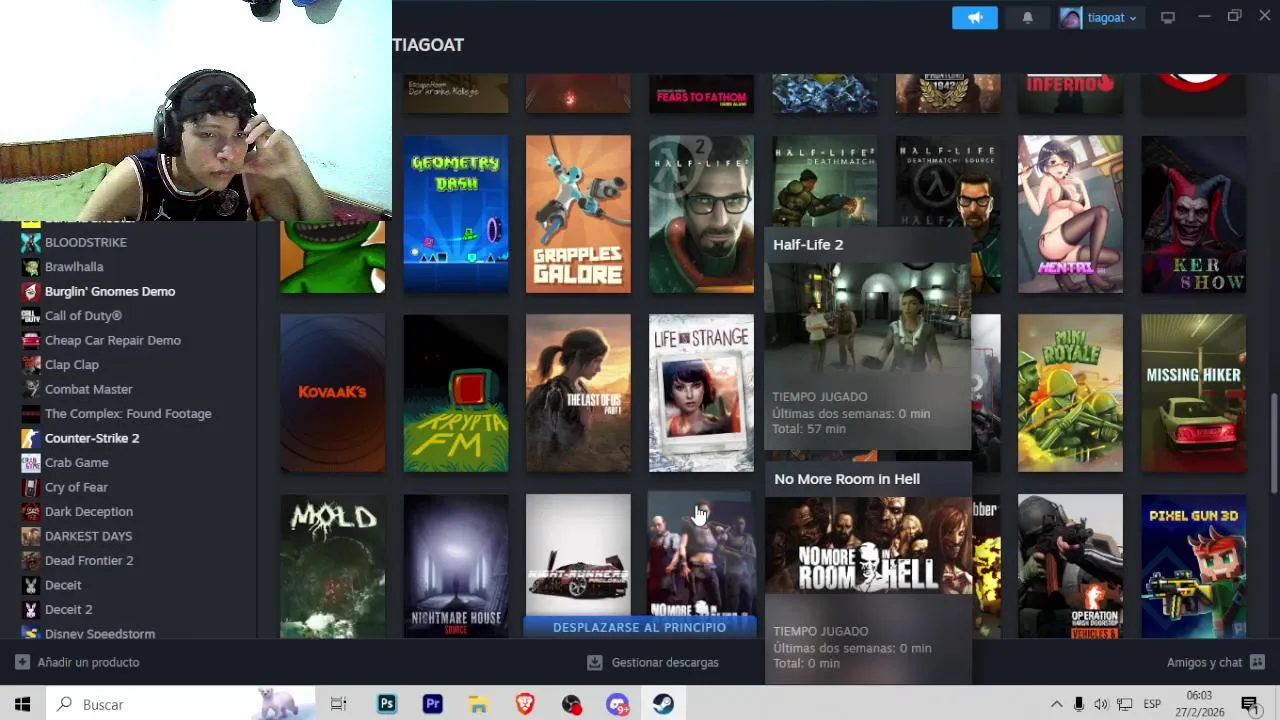Select Cheap Car Repair Demo entry
Viewport: 1280px width, 720px height.
[x=113, y=340]
